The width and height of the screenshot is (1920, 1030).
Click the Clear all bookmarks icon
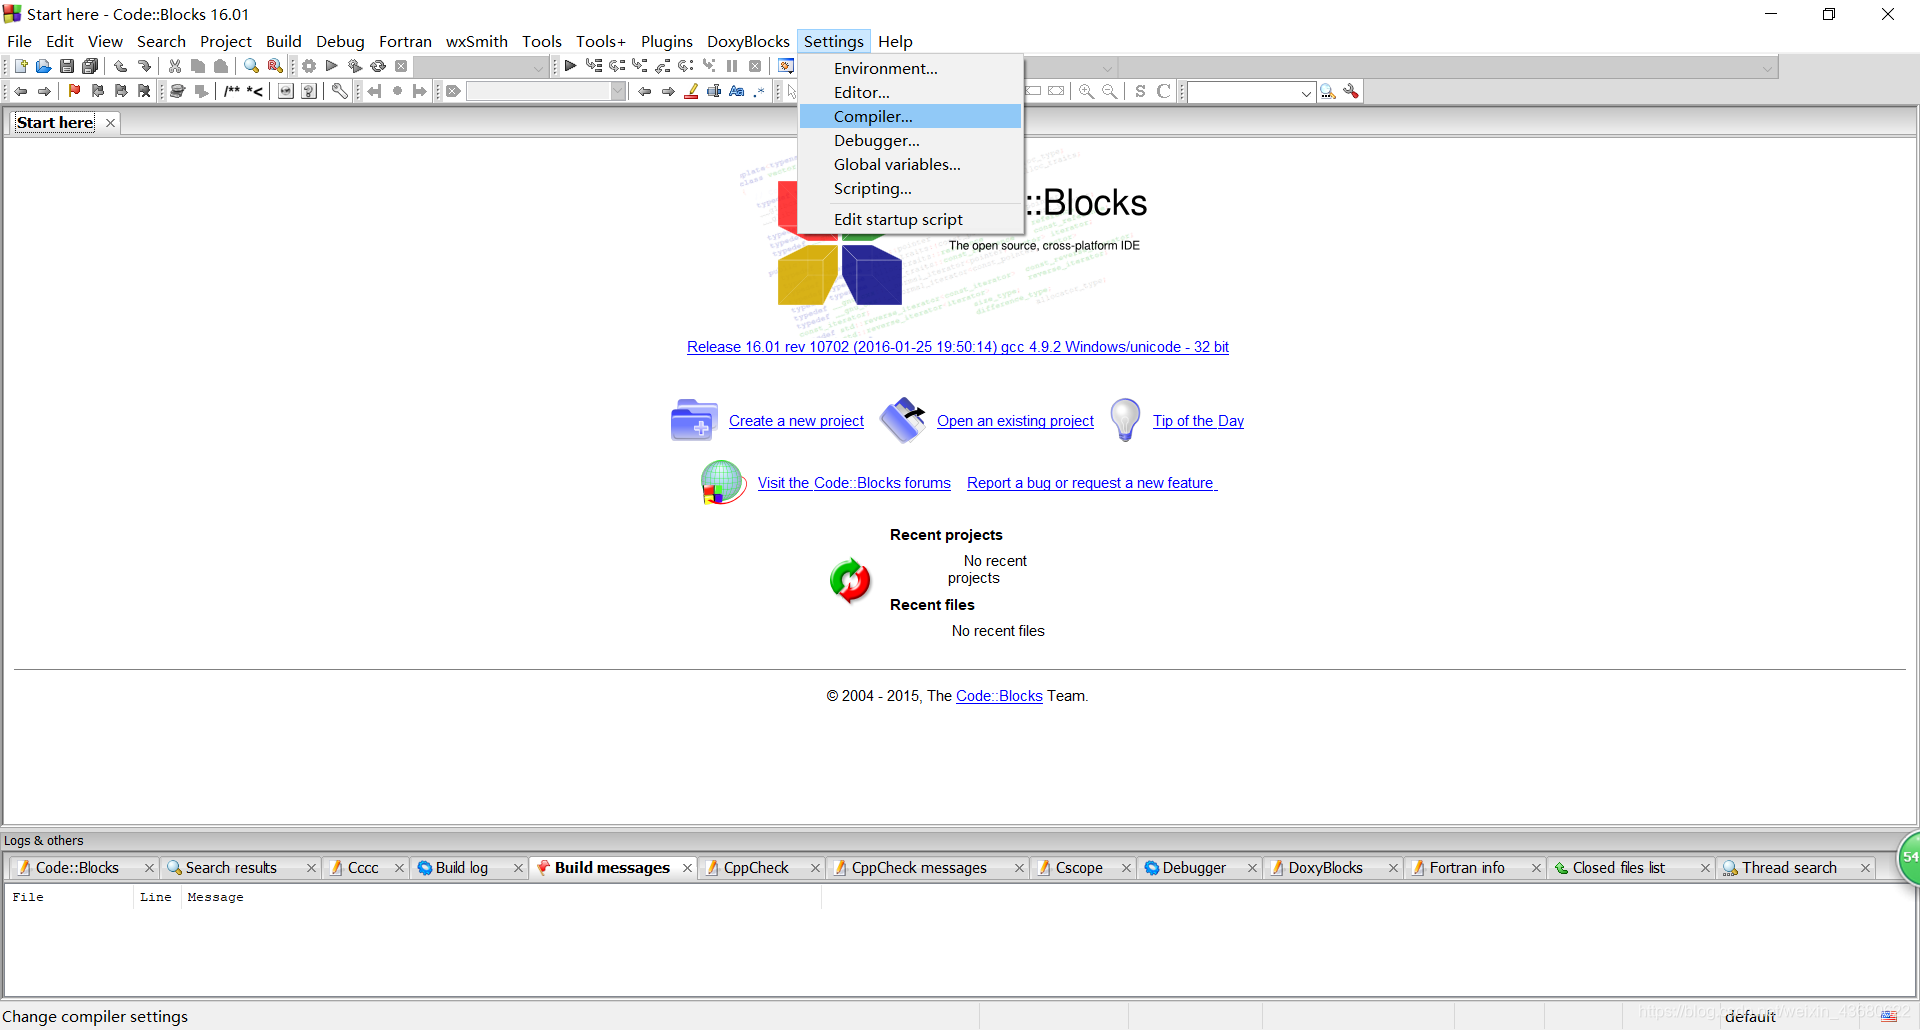[144, 91]
